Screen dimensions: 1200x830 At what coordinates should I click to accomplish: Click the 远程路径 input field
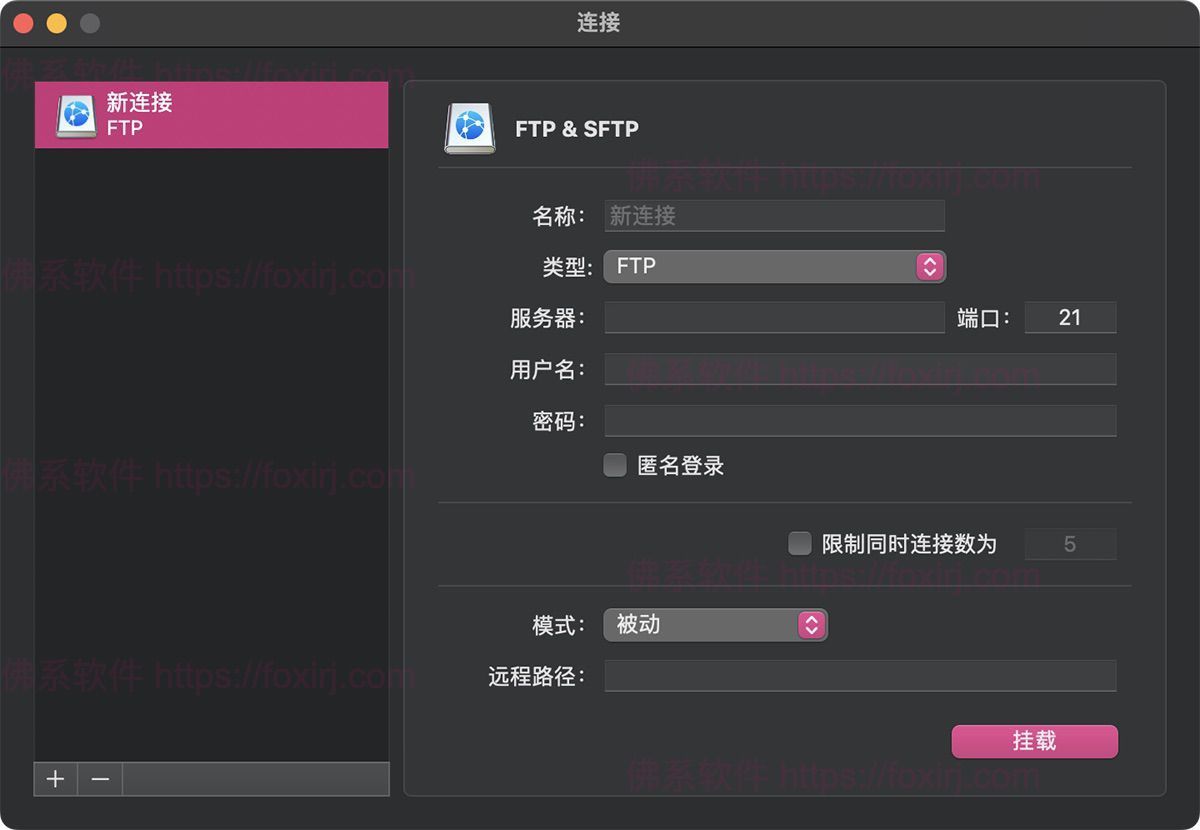click(860, 676)
